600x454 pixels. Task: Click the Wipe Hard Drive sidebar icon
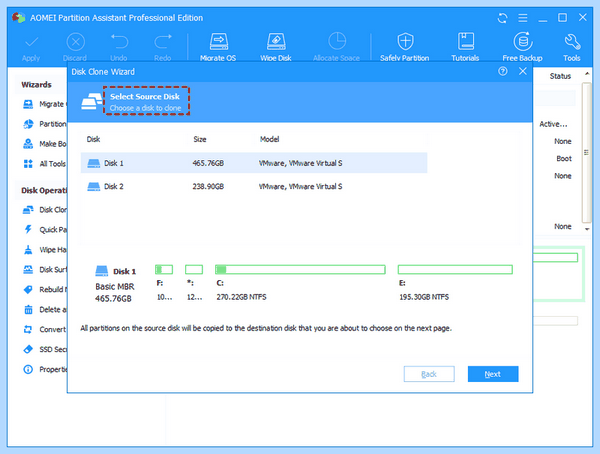click(28, 250)
